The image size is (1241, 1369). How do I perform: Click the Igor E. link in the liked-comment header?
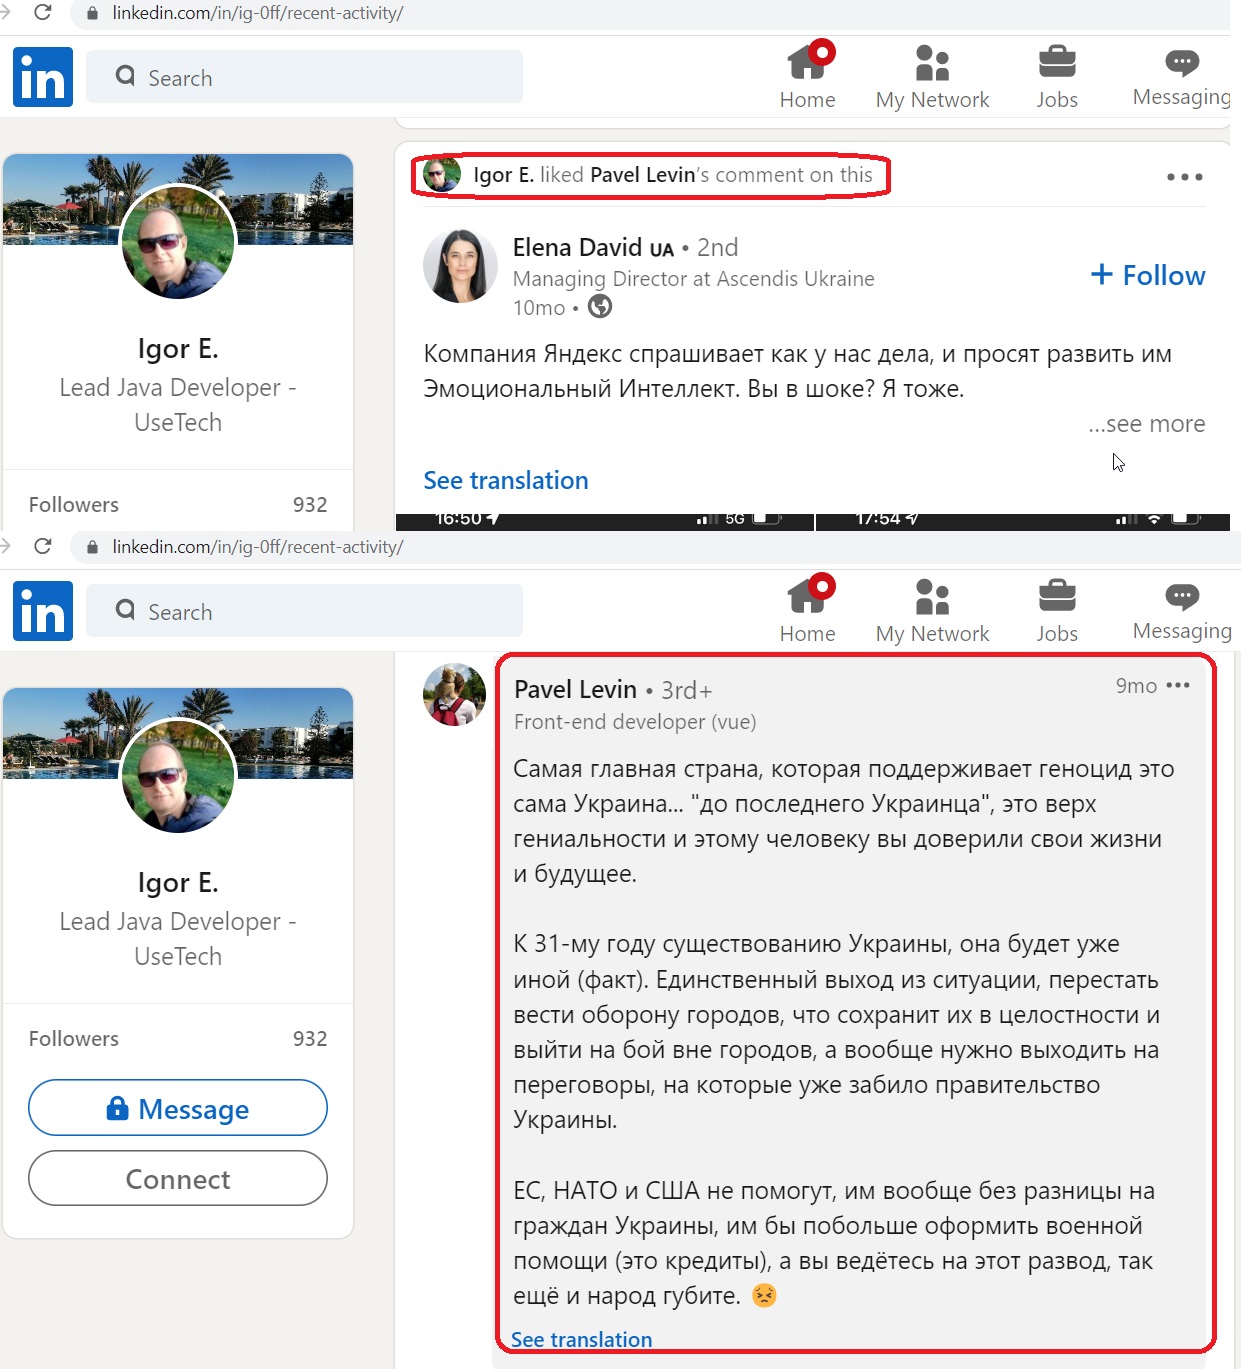[x=503, y=175]
